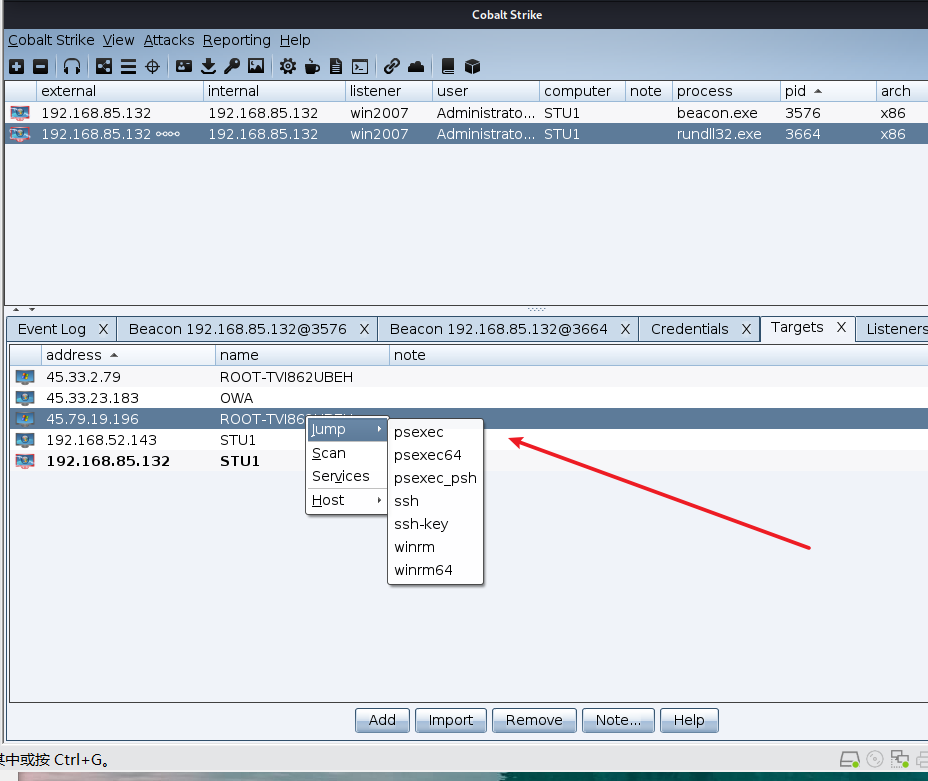Click the Import button
The height and width of the screenshot is (781, 928).
pyautogui.click(x=451, y=720)
